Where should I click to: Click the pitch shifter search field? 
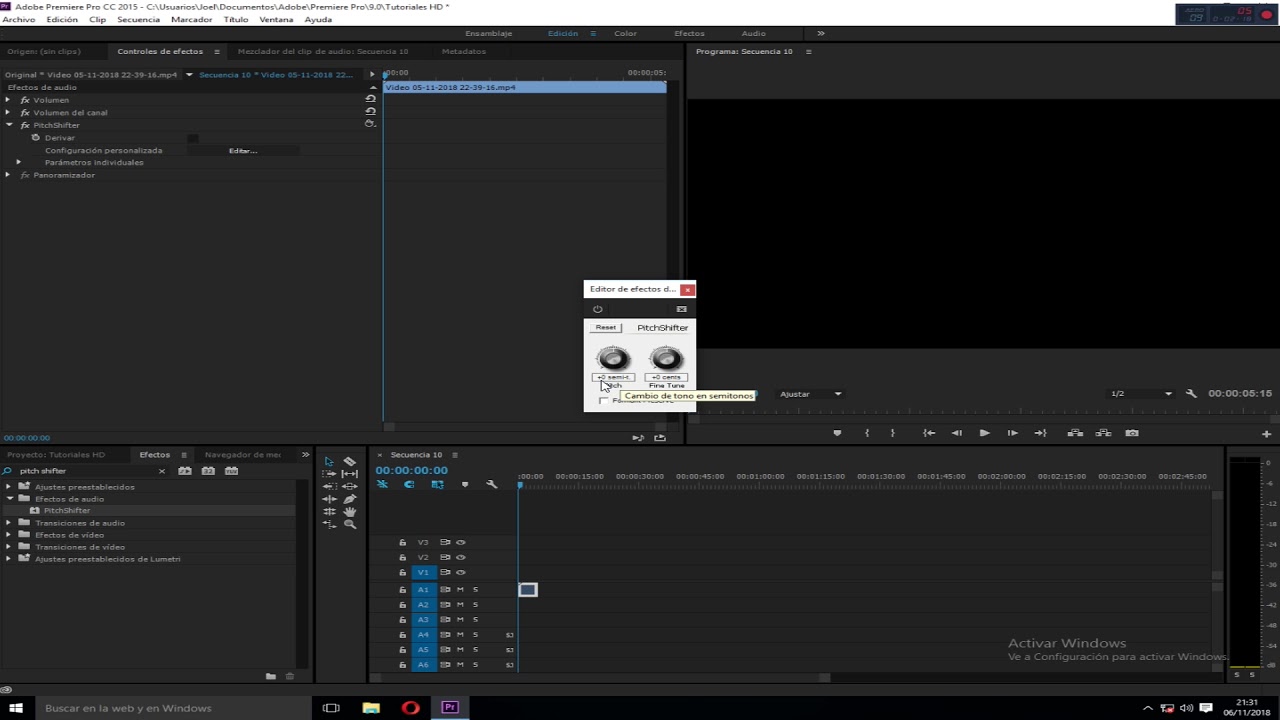(86, 471)
